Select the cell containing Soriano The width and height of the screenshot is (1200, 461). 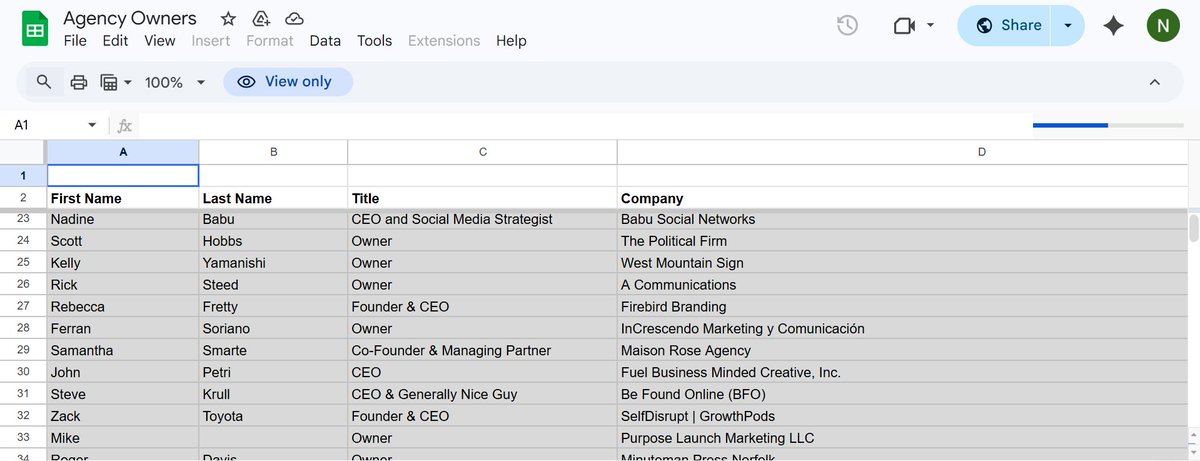click(x=273, y=329)
